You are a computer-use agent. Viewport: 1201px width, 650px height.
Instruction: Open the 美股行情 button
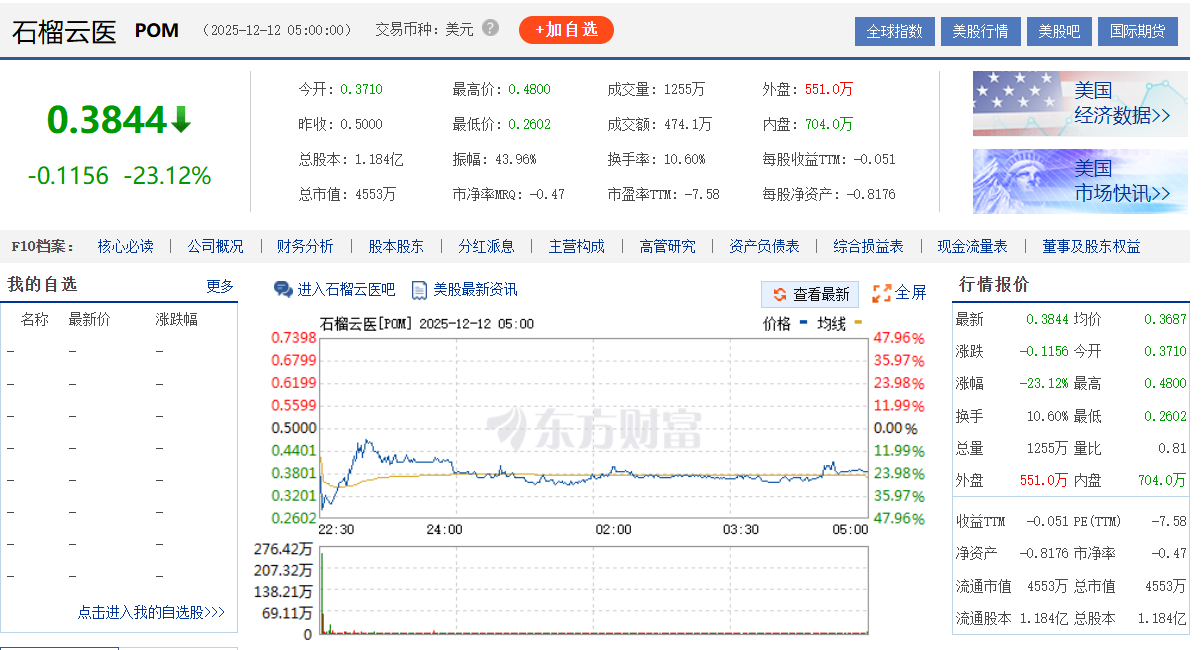tap(981, 31)
